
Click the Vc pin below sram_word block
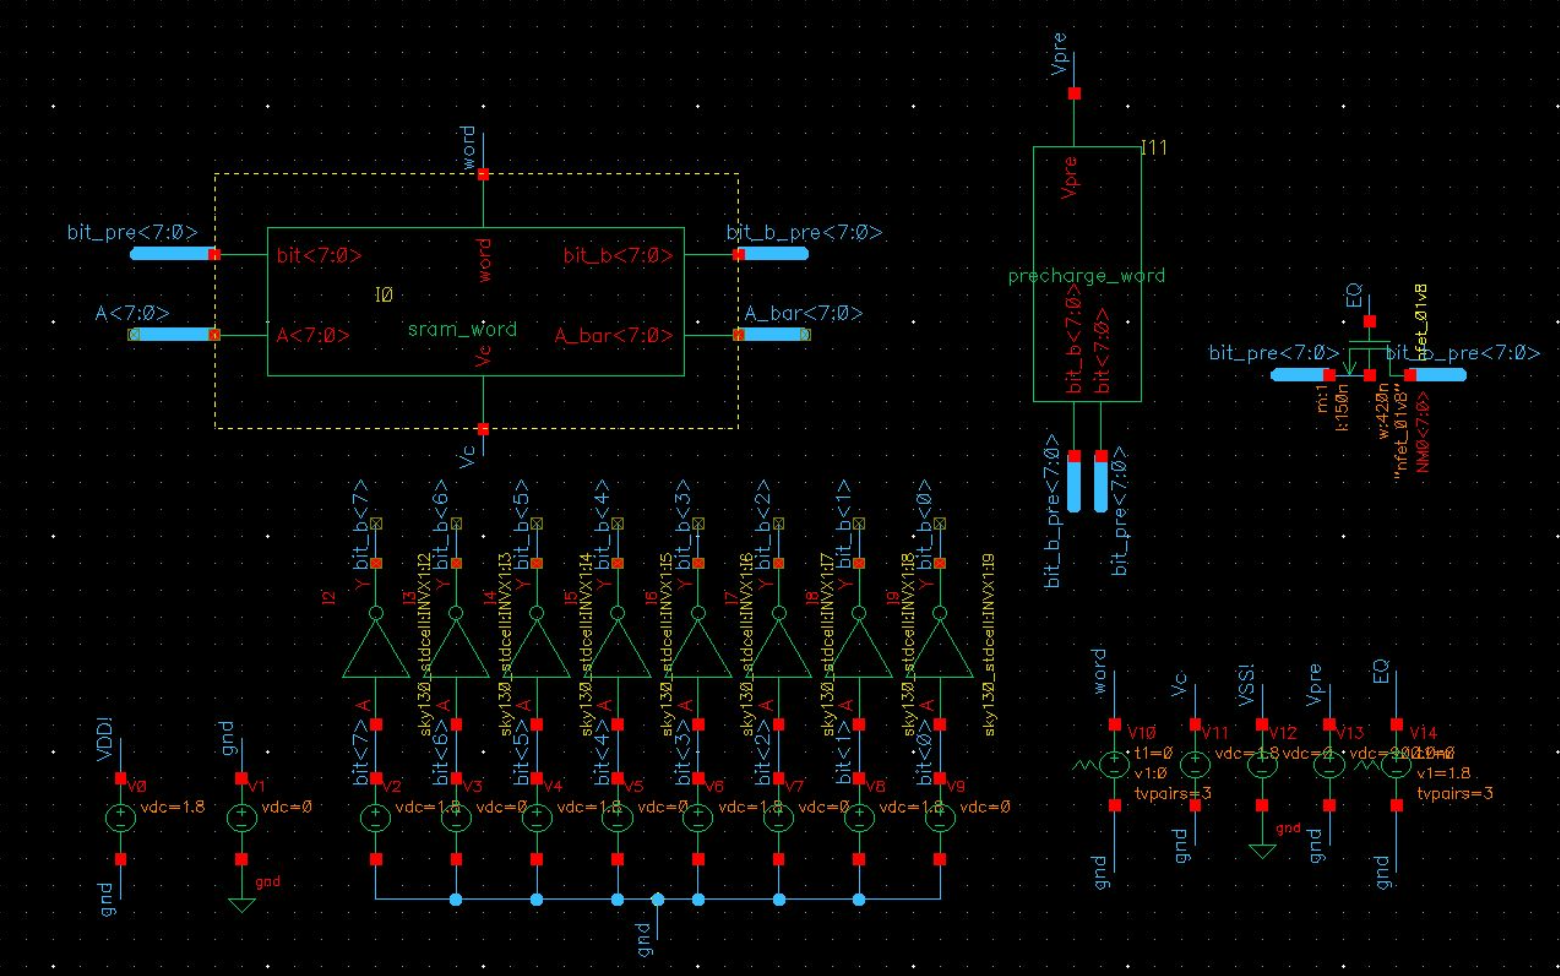tap(482, 428)
